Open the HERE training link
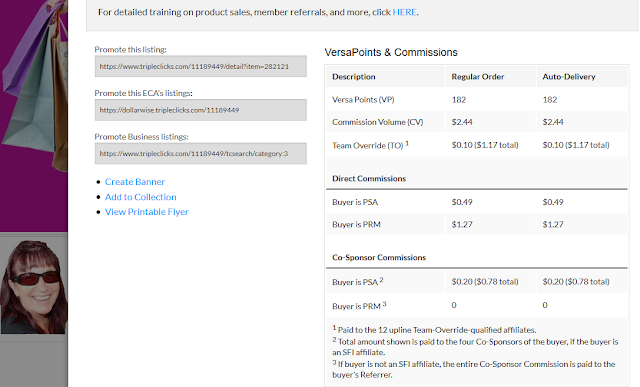The image size is (640, 387). pyautogui.click(x=404, y=12)
